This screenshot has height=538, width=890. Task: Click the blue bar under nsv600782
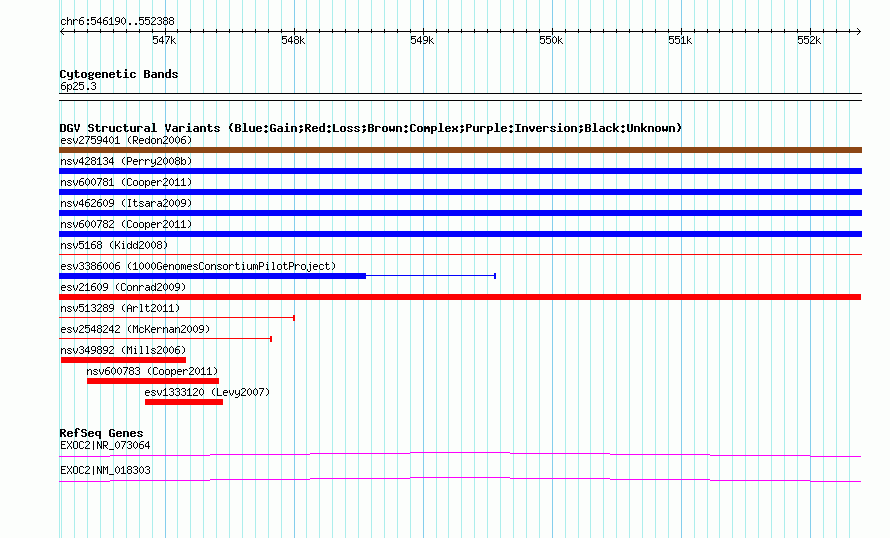click(460, 234)
